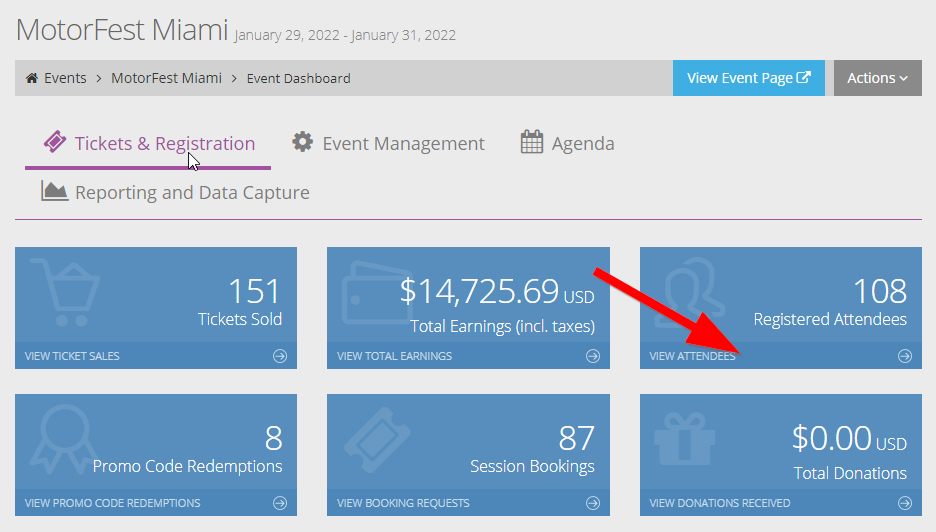This screenshot has width=936, height=532.
Task: Click arrow icon beside View Total Earnings
Action: (x=593, y=356)
